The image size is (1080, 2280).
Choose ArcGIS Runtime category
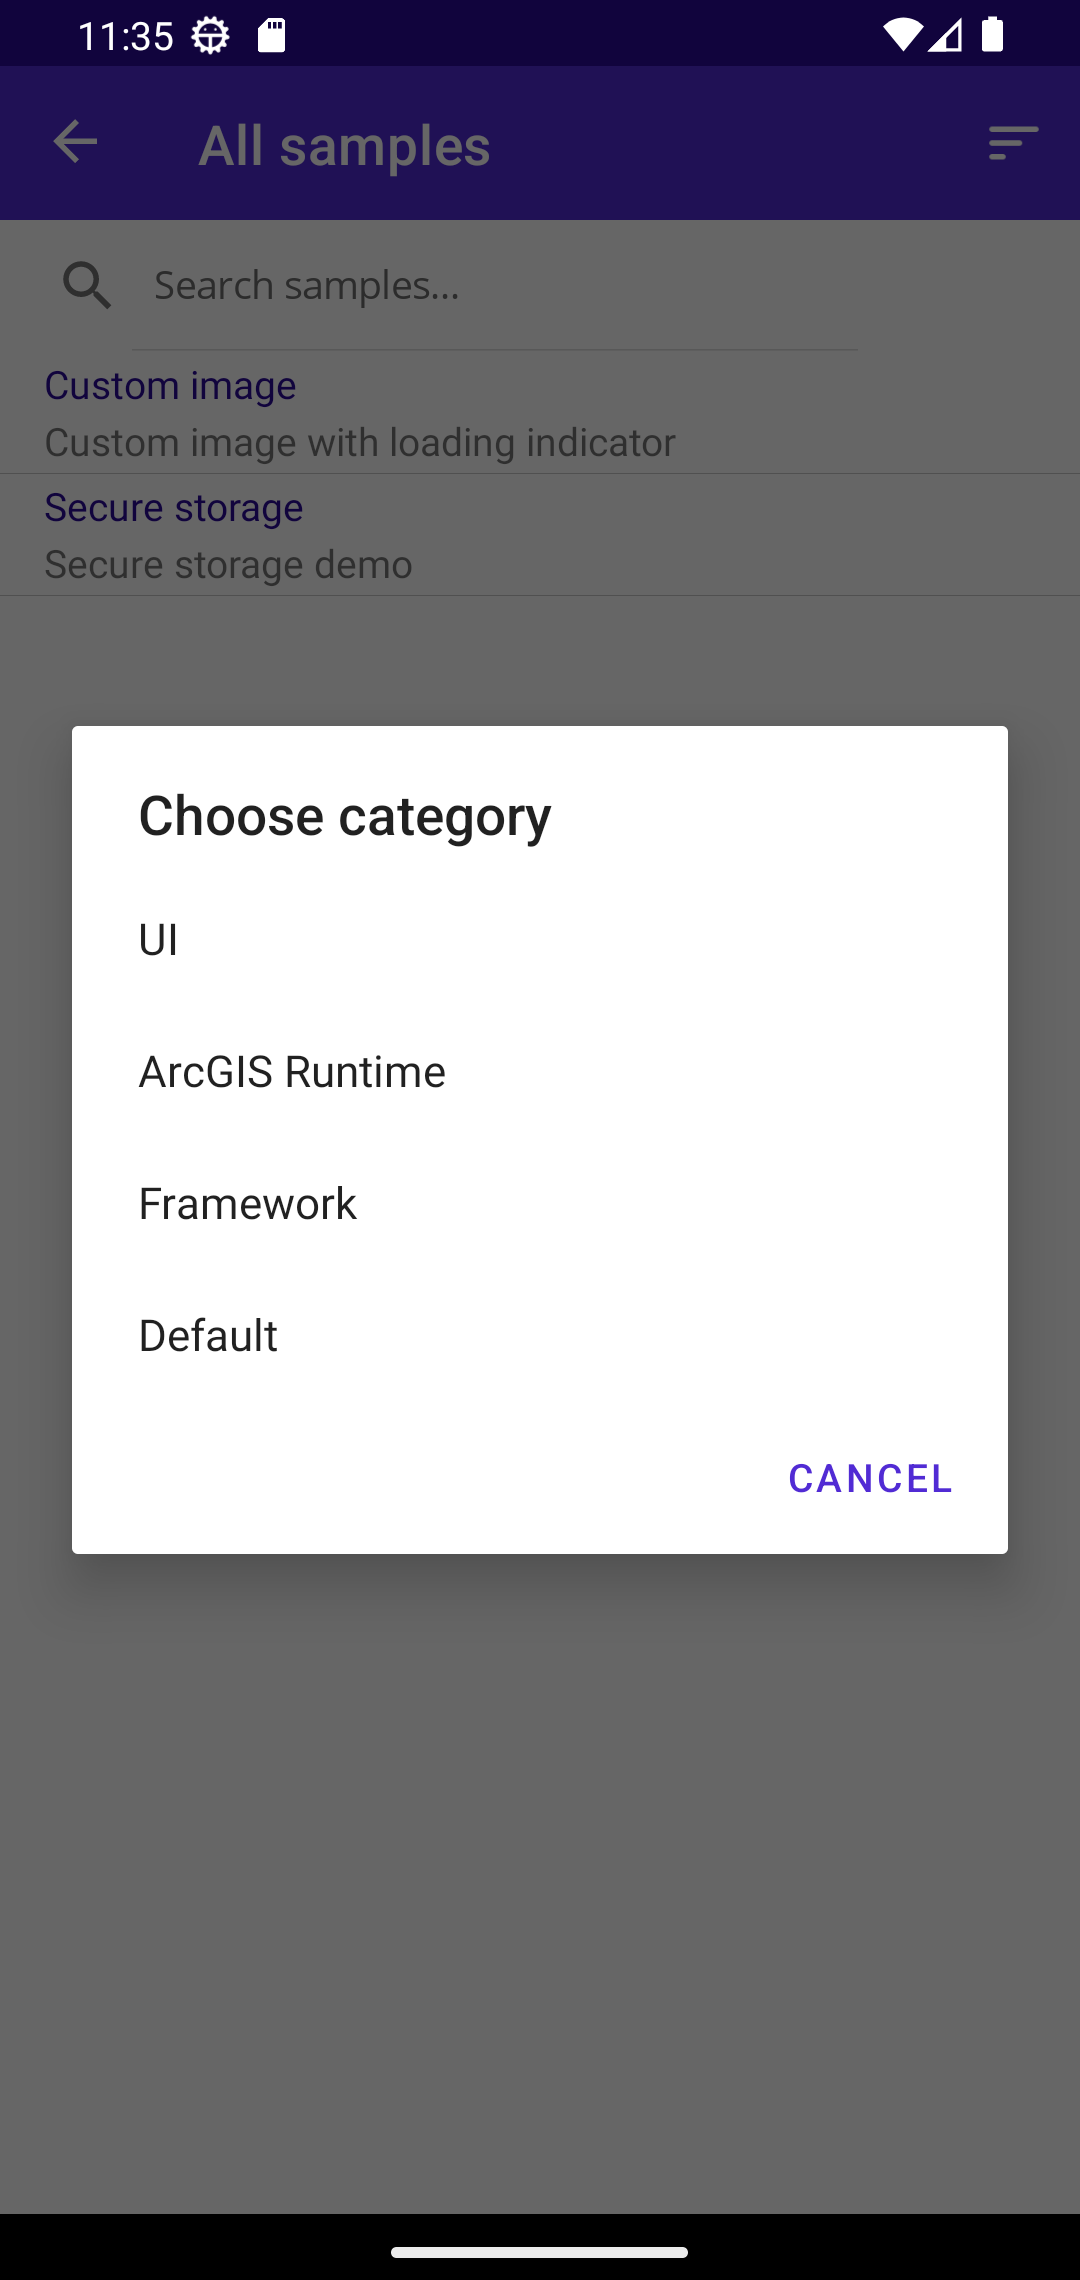540,1072
